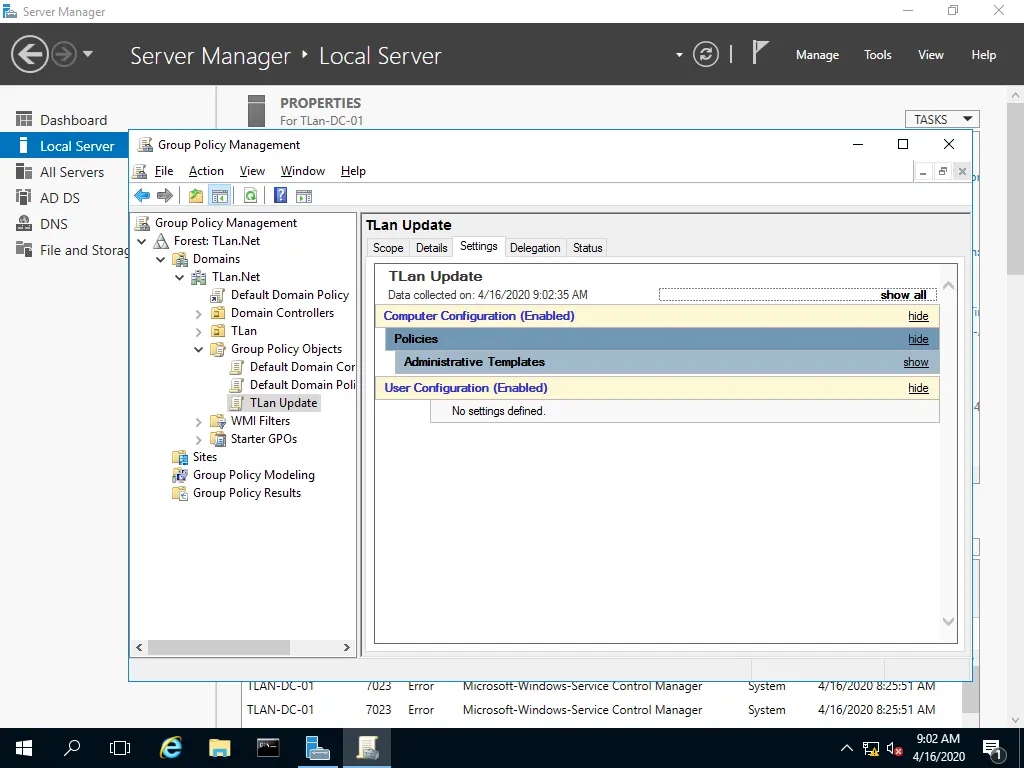Screen dimensions: 1024x768
Task: Launch Internet Explorer from taskbar
Action: click(171, 748)
